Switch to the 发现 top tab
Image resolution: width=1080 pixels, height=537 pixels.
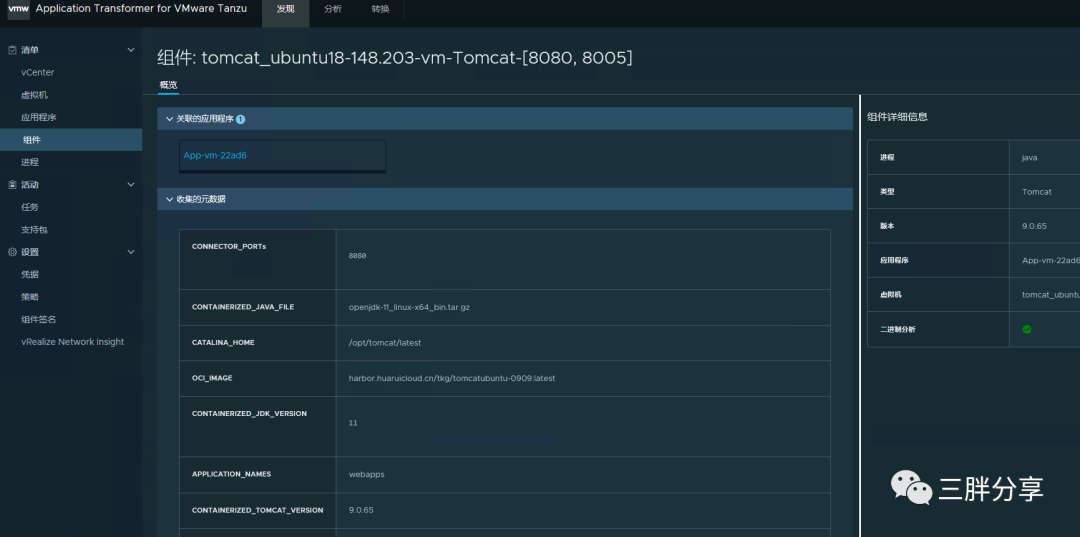285,10
